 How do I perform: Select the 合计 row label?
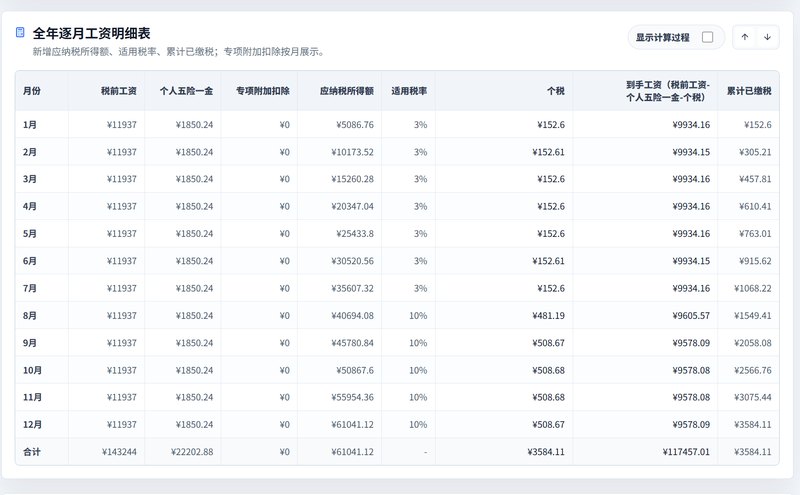pyautogui.click(x=32, y=452)
